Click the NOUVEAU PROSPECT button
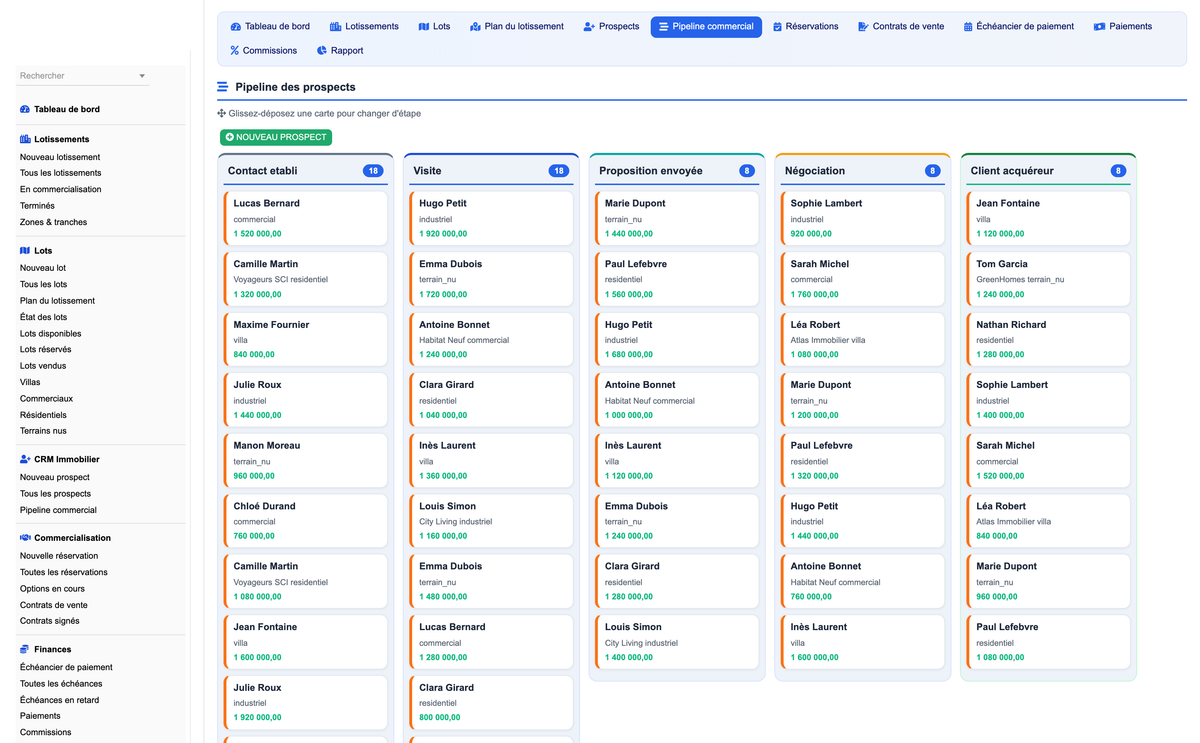The height and width of the screenshot is (743, 1200). point(276,137)
